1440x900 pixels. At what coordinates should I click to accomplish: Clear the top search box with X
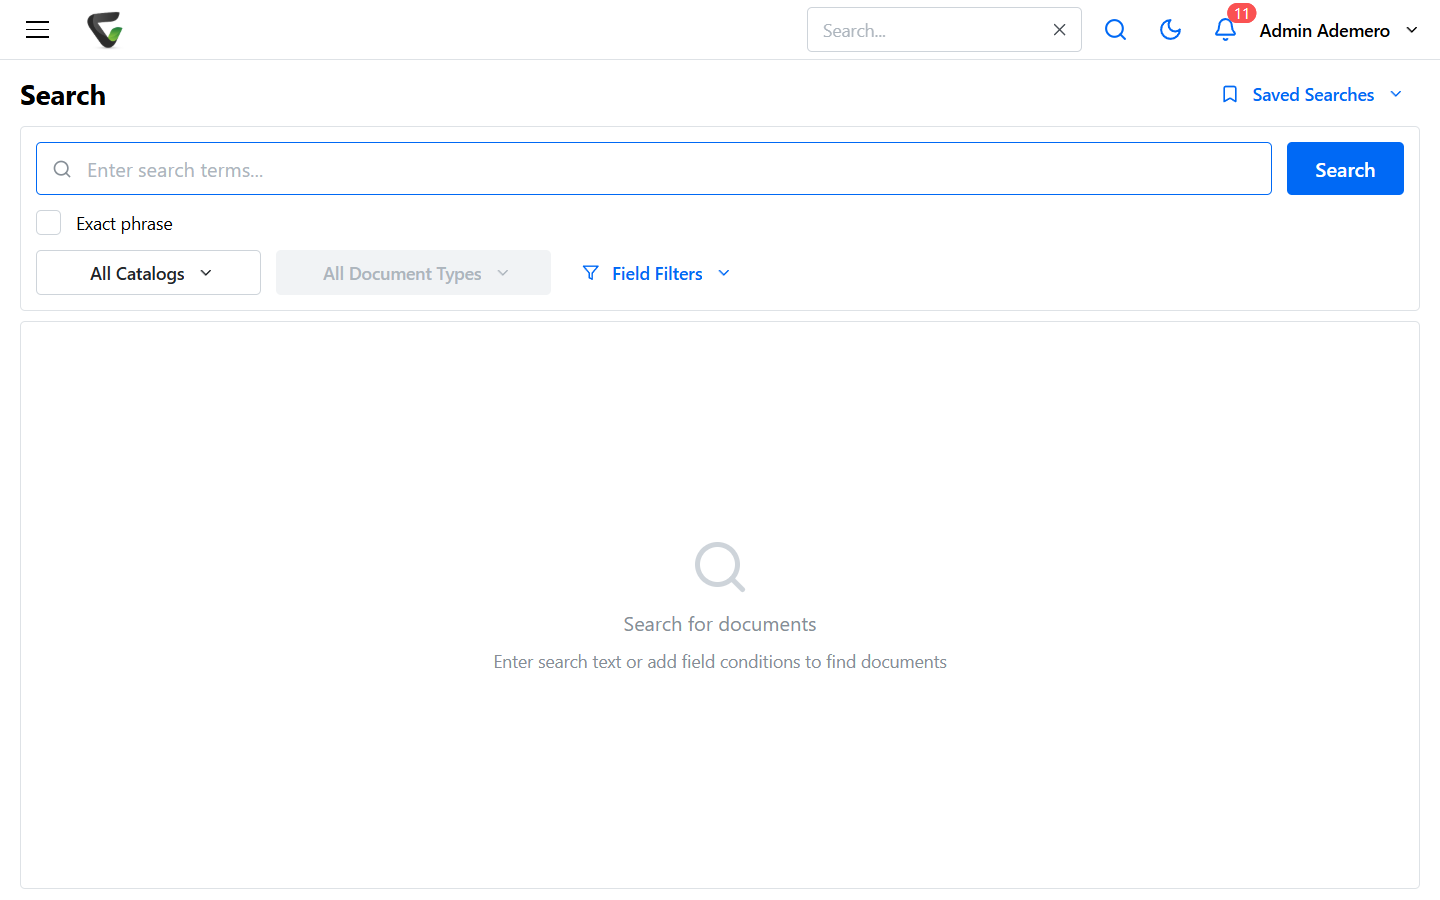(x=1059, y=30)
